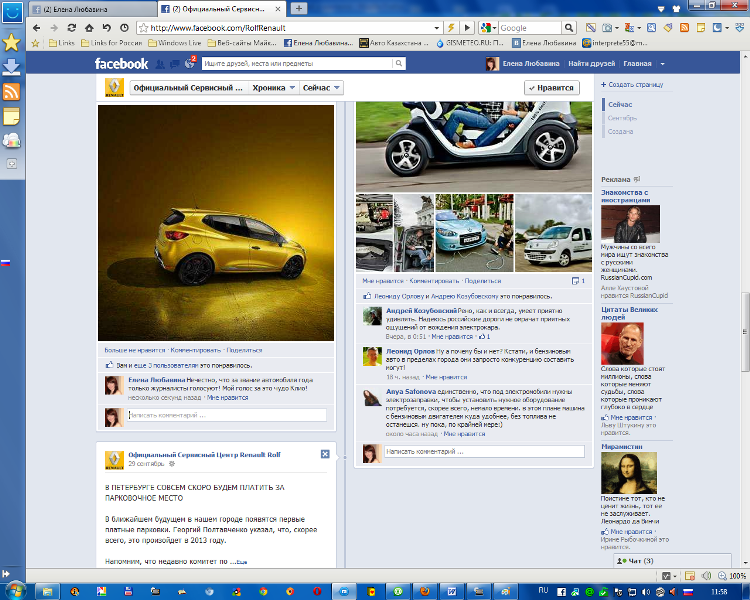The width and height of the screenshot is (750, 600).
Task: Expand the Хроника dropdown
Action: click(x=273, y=88)
